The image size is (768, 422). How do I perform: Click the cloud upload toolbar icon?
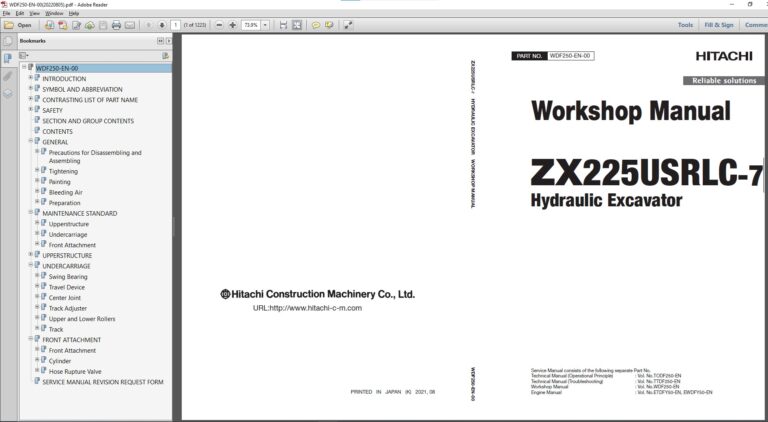pyautogui.click(x=90, y=25)
